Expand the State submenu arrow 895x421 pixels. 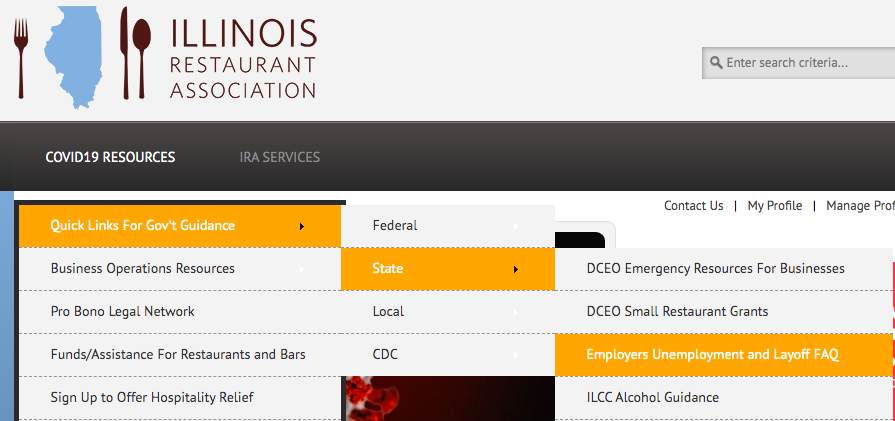(x=516, y=269)
